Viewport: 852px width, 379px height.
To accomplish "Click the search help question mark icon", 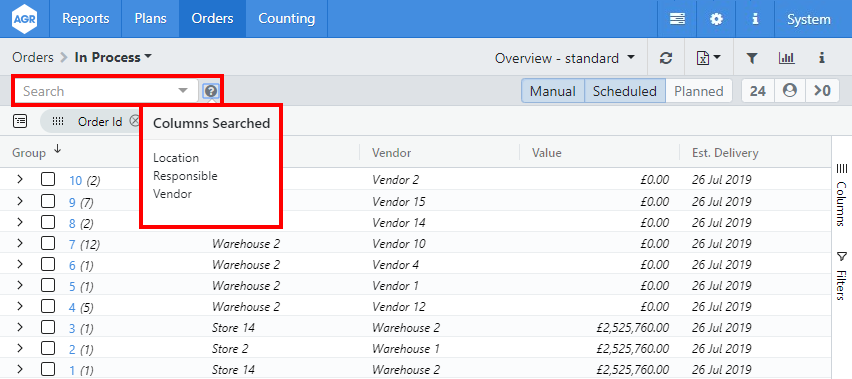I will tap(211, 91).
